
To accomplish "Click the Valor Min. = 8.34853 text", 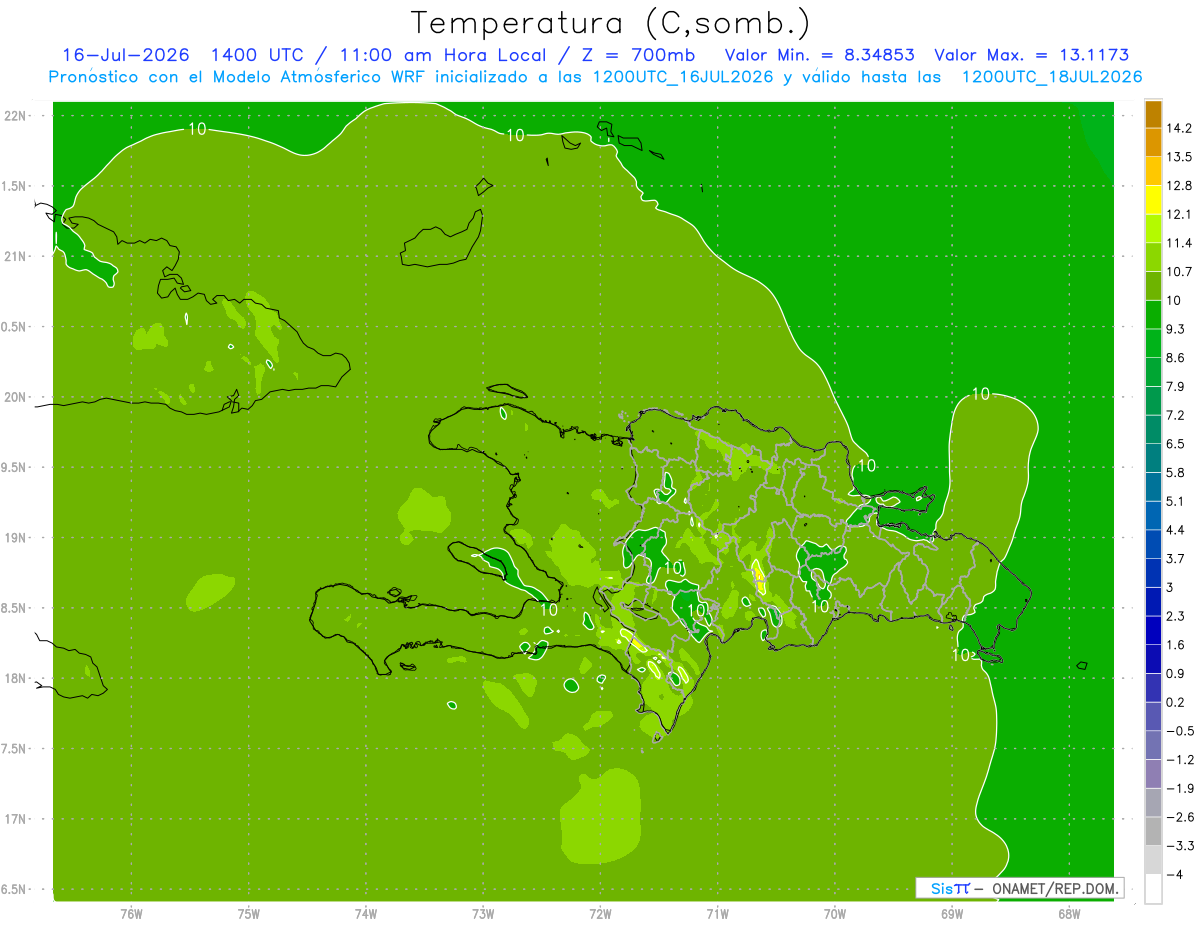I will point(819,55).
